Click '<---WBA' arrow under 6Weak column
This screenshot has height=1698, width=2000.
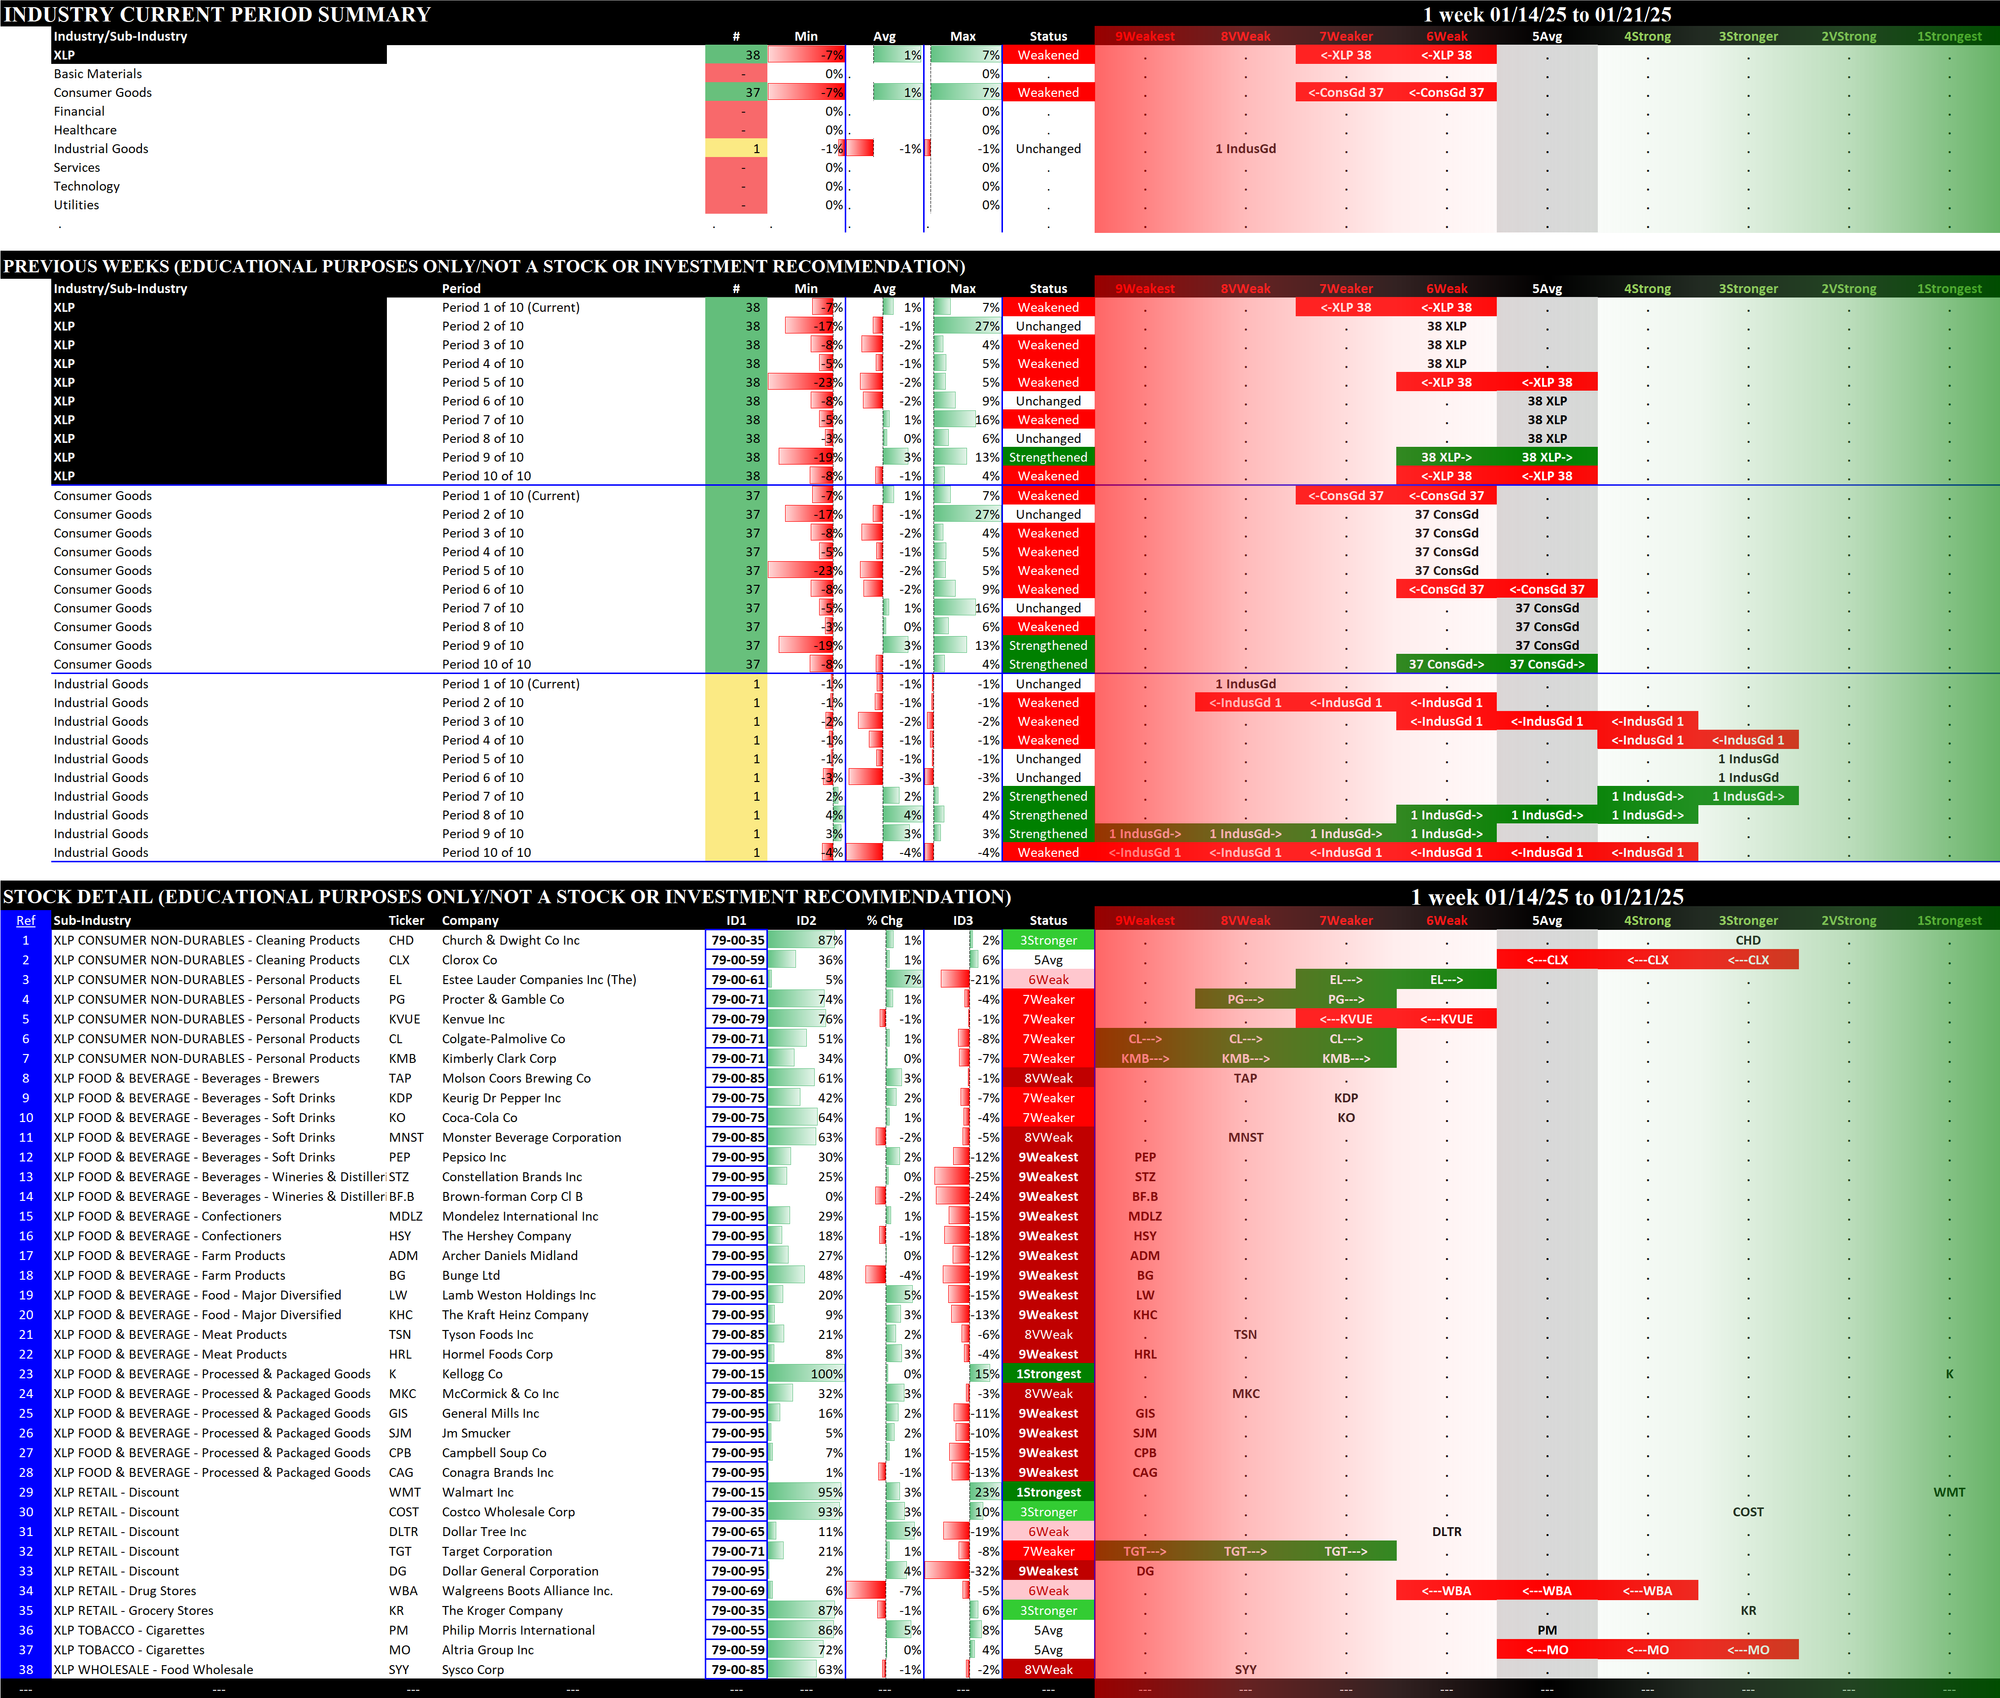click(x=1446, y=1591)
